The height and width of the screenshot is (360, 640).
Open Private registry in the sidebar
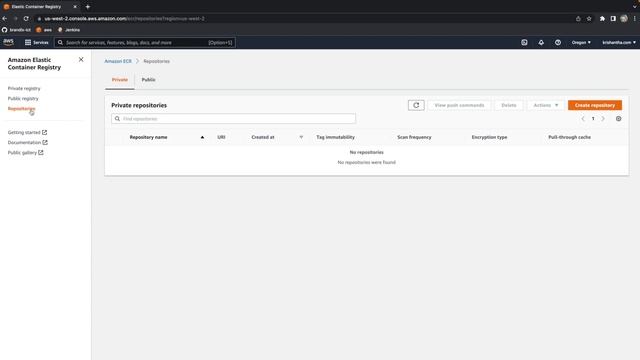pyautogui.click(x=24, y=89)
